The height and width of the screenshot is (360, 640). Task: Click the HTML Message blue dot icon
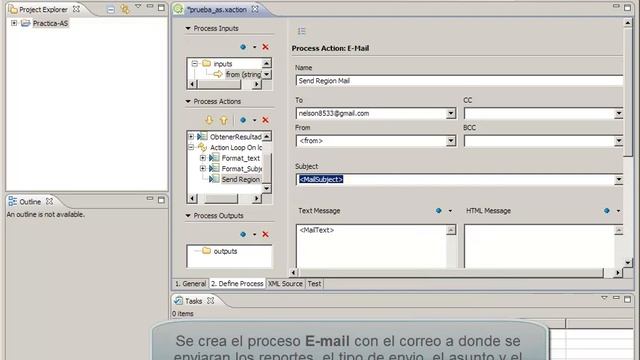pyautogui.click(x=607, y=211)
